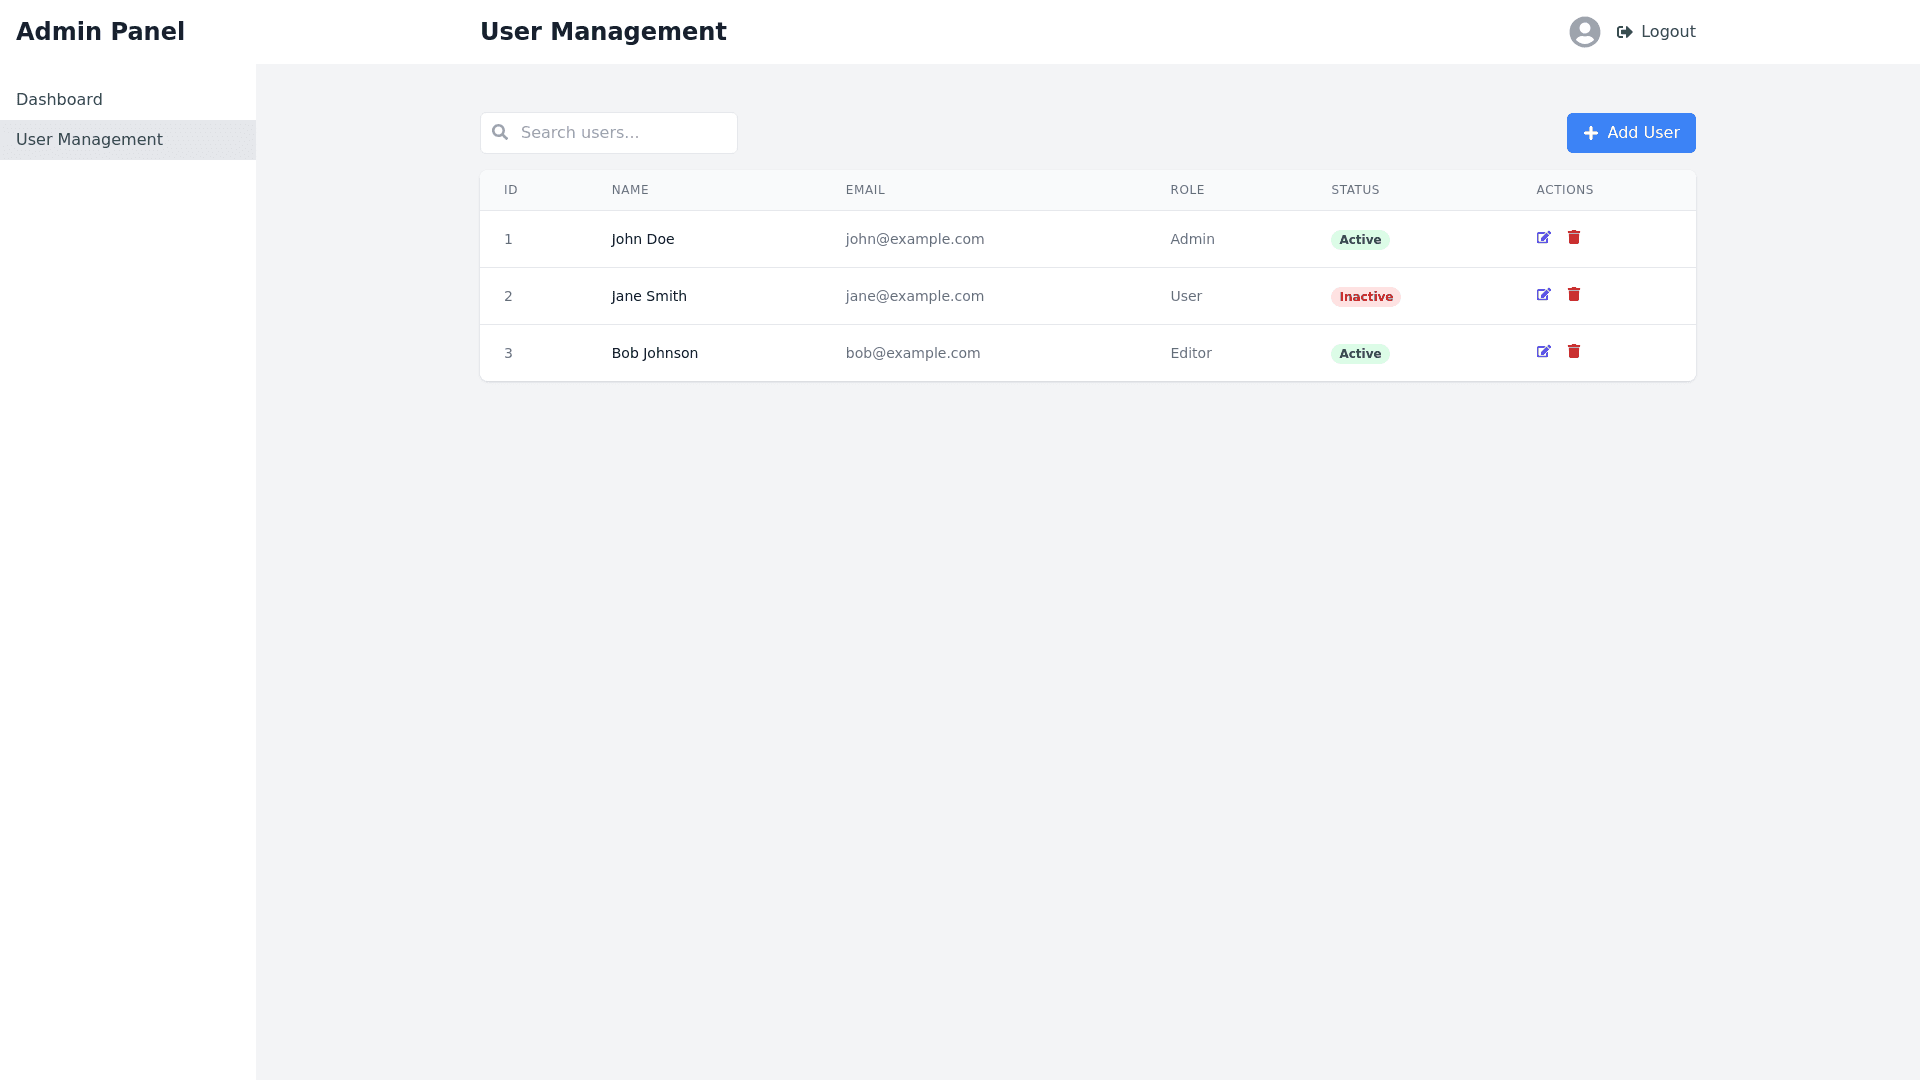Screen dimensions: 1920x1080
Task: Click the logout arrow icon
Action: (x=1624, y=32)
